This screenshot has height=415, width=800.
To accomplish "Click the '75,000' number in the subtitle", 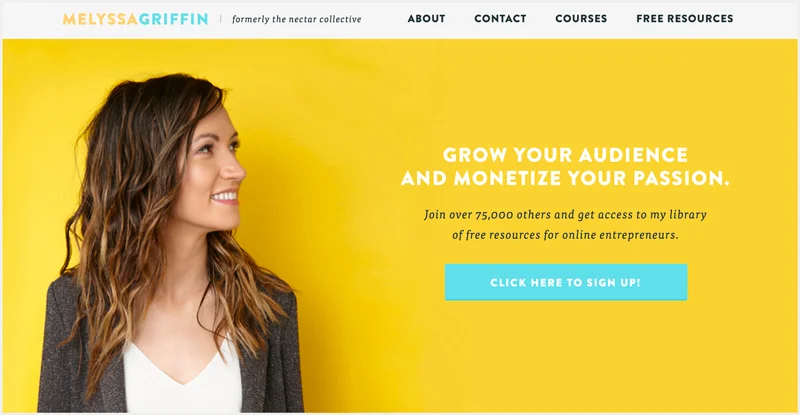I will 494,215.
